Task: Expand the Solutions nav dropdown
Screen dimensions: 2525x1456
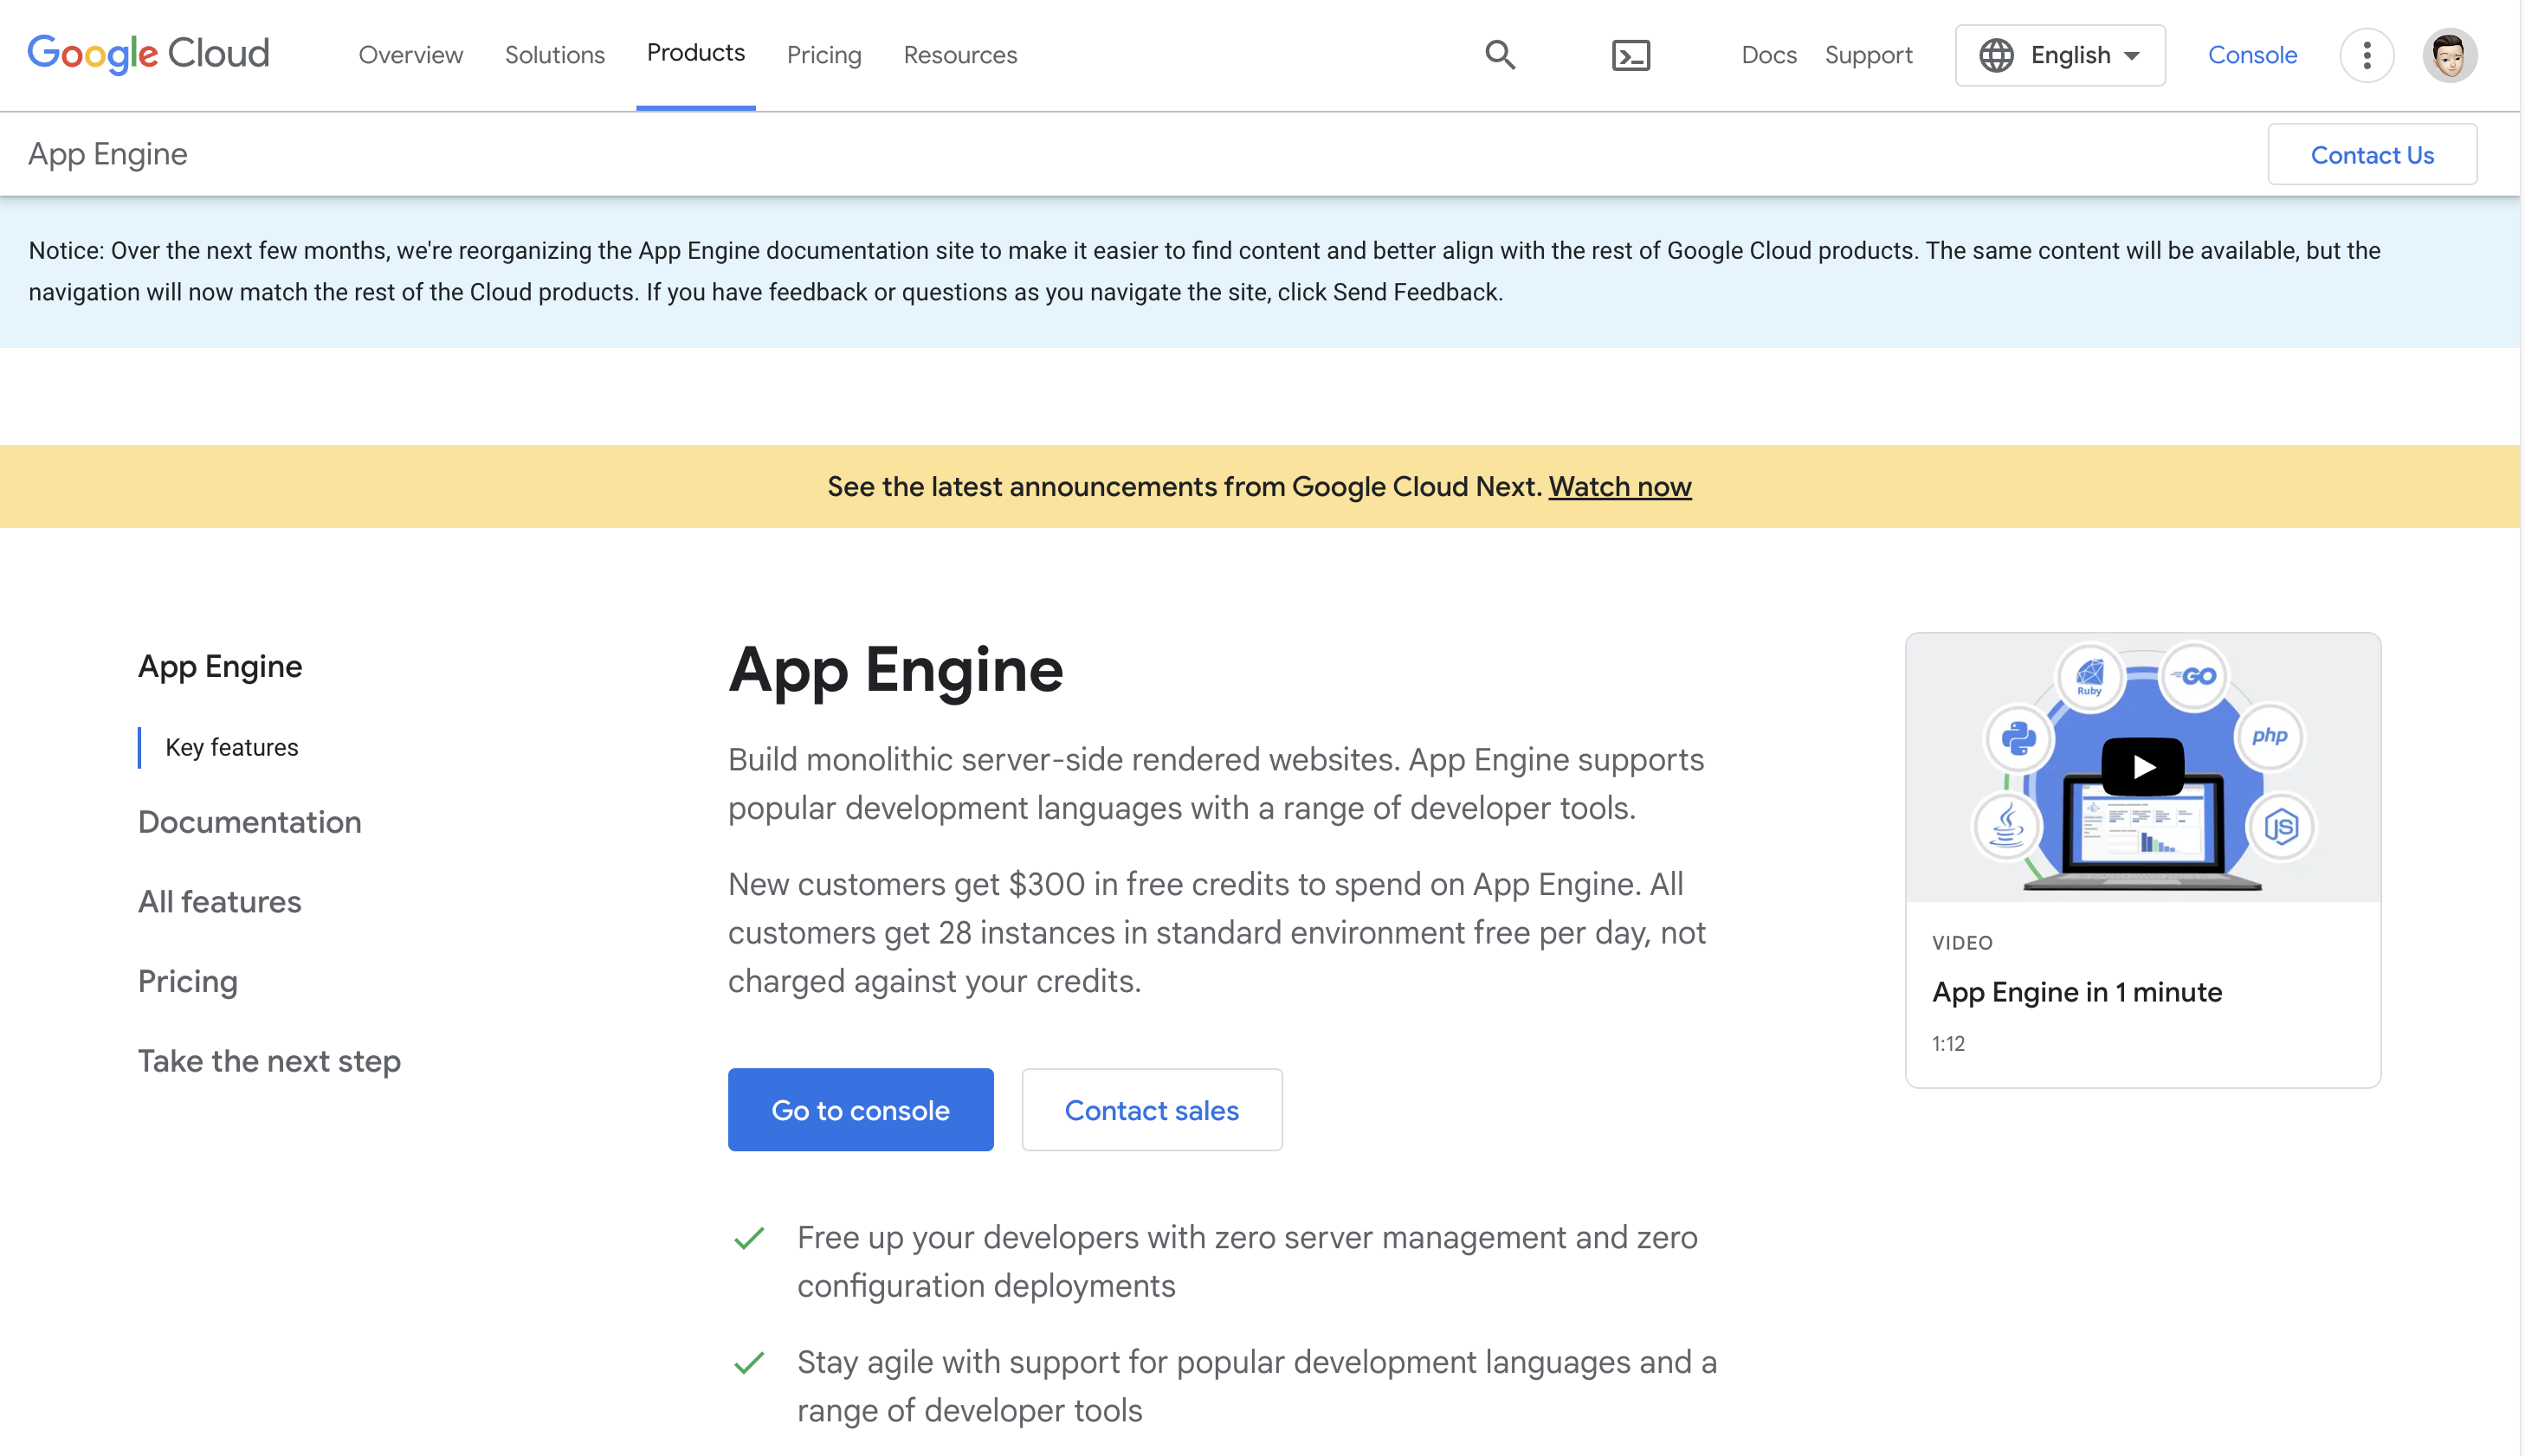Action: tap(555, 54)
